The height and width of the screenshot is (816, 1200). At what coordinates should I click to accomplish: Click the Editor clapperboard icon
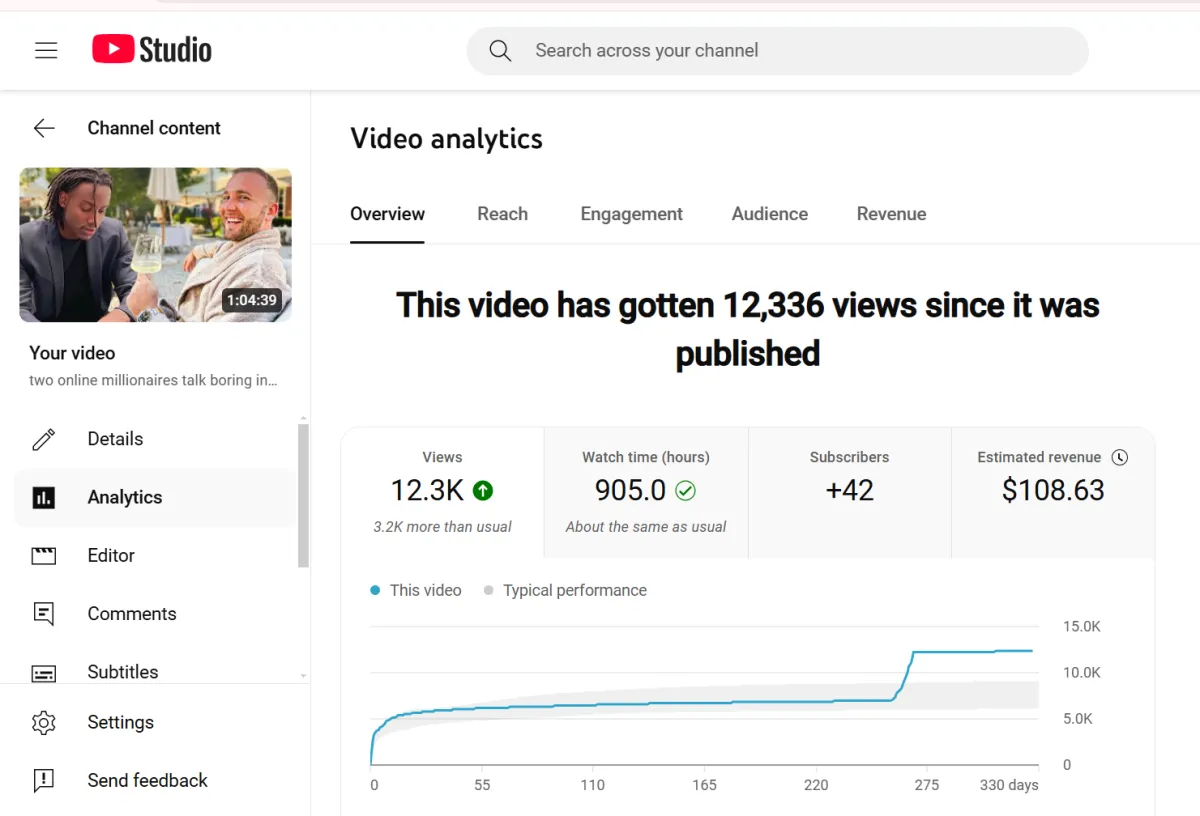click(44, 555)
